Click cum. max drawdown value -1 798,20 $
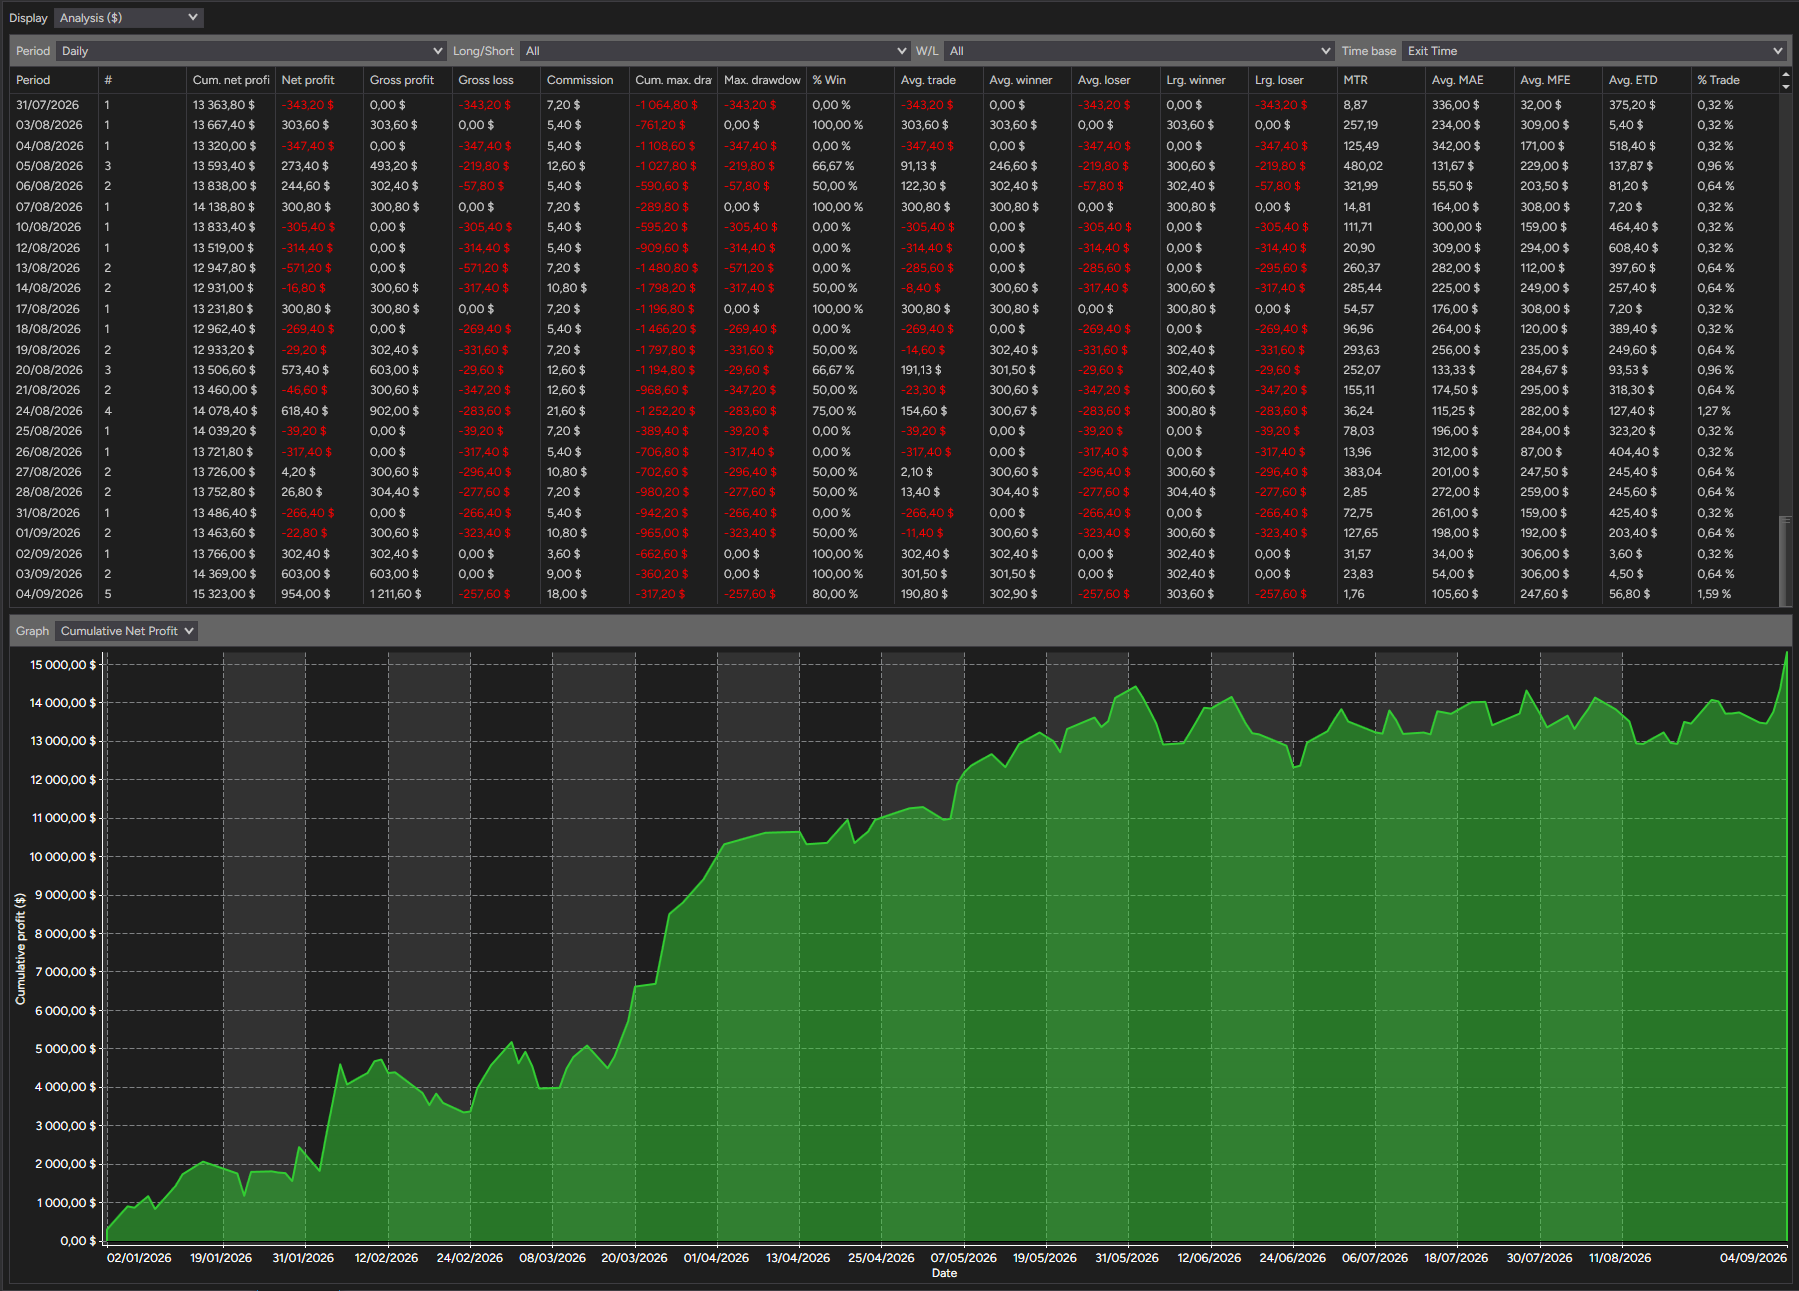 666,288
